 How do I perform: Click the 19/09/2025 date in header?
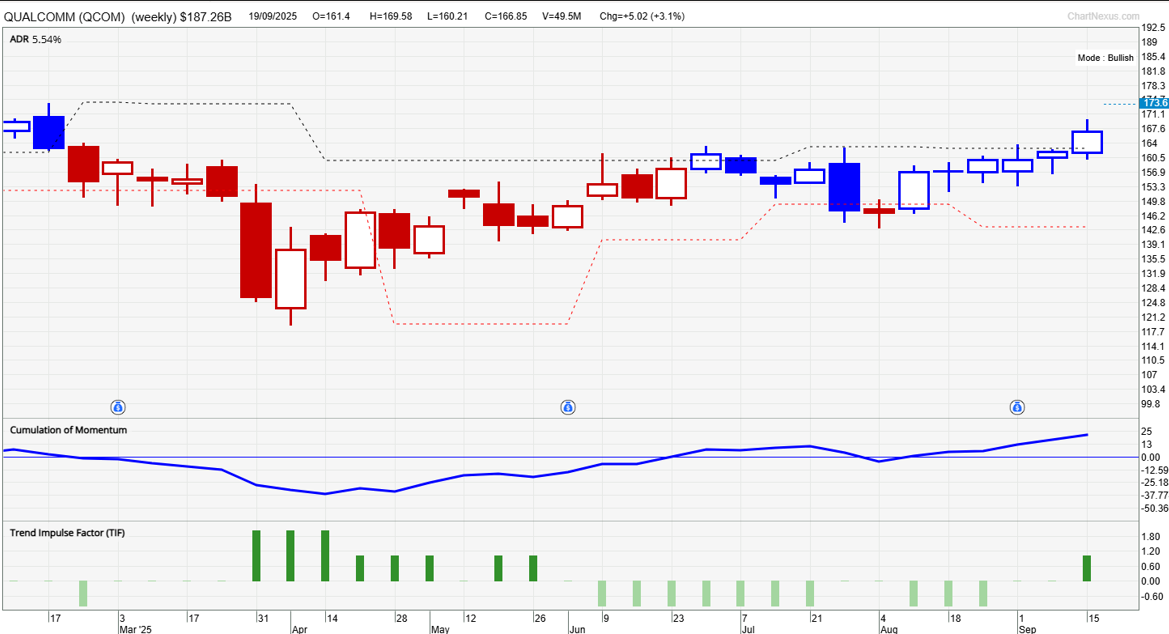[x=275, y=17]
